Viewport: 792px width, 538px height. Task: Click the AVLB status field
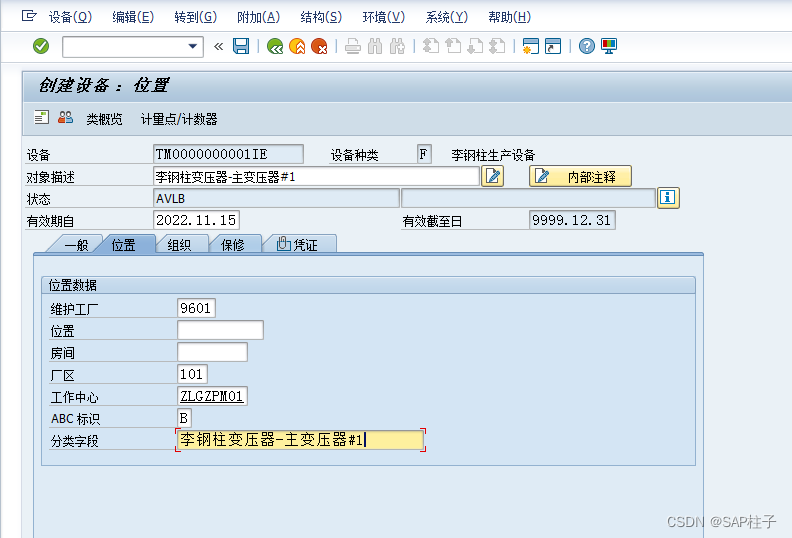[276, 198]
